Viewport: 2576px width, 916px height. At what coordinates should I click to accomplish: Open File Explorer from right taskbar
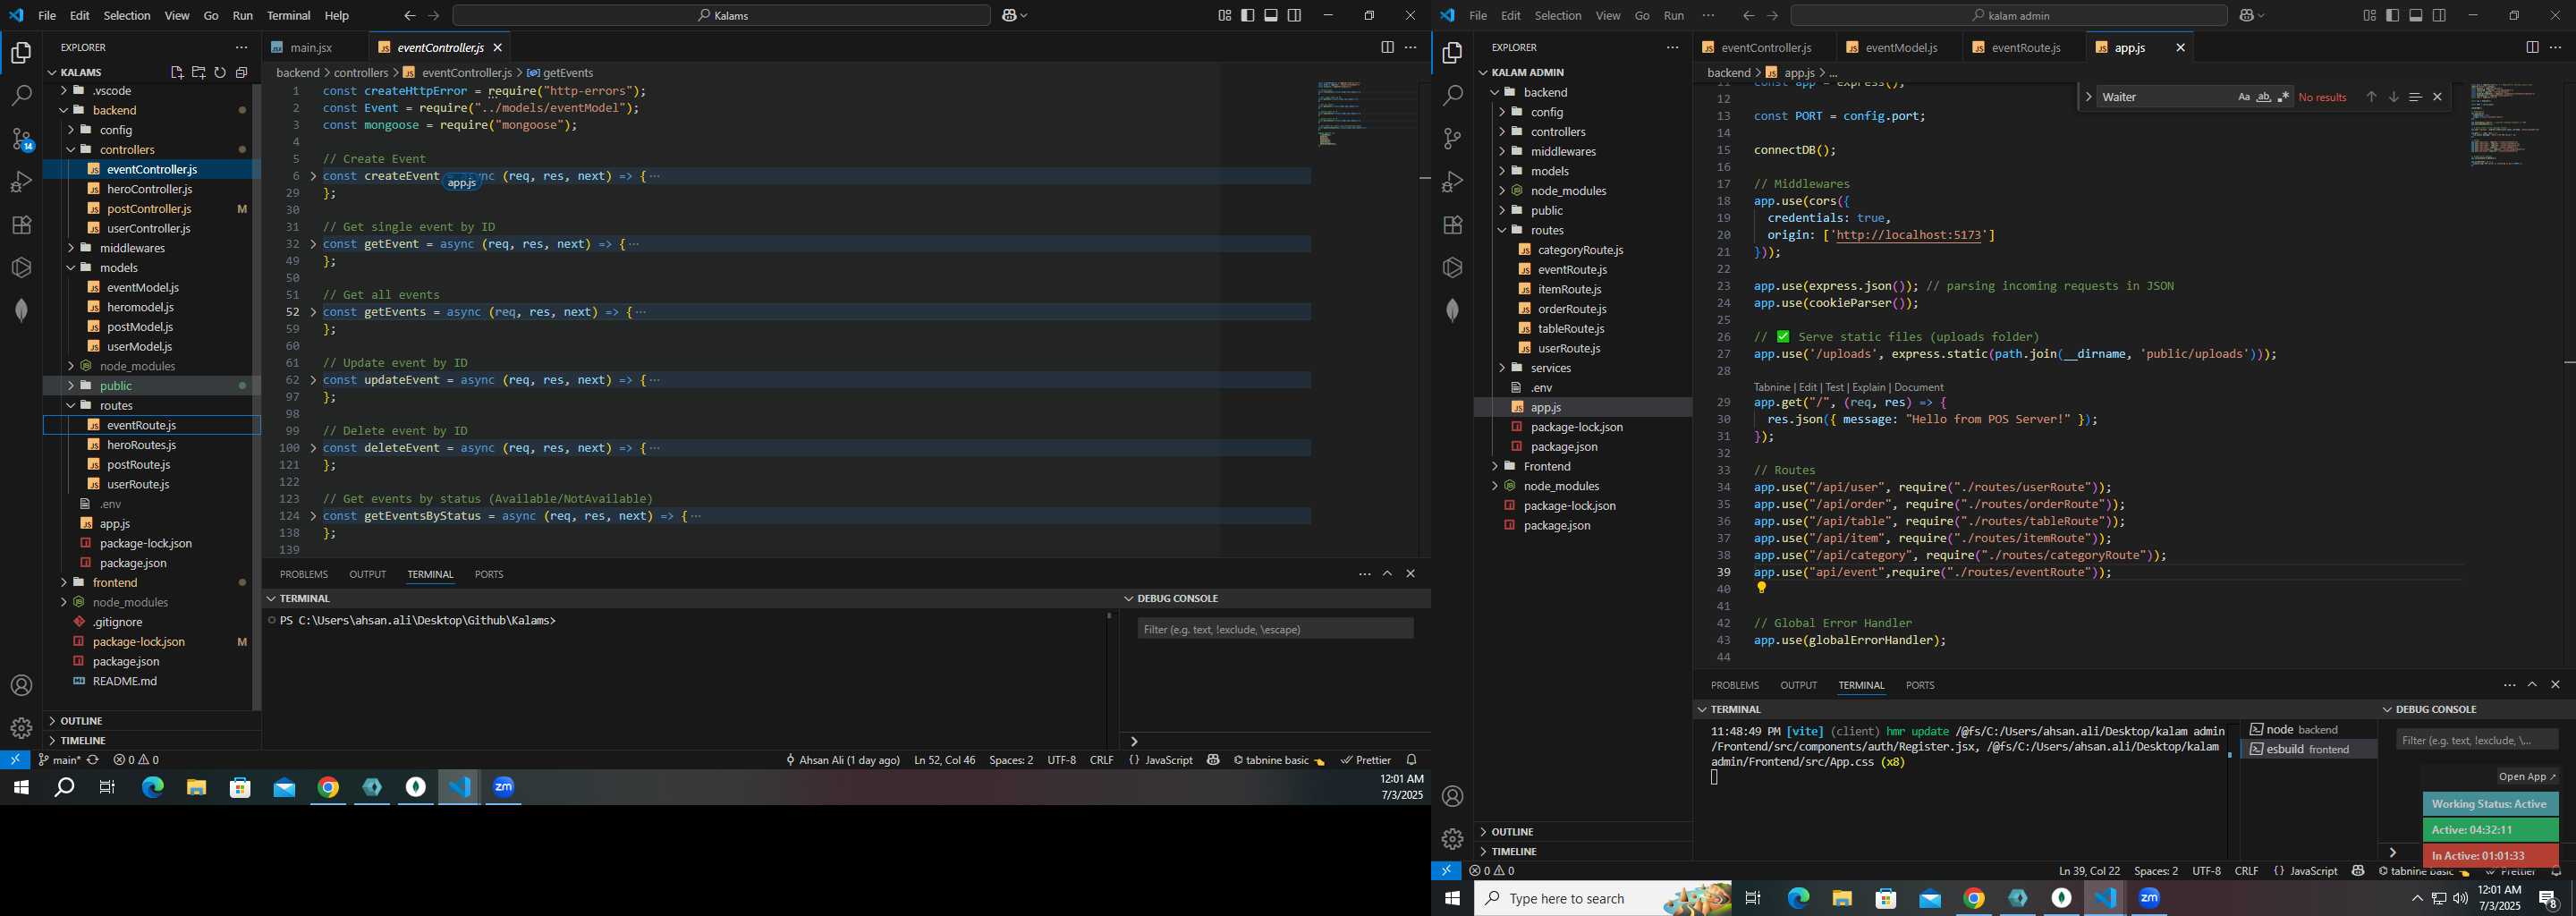1842,898
